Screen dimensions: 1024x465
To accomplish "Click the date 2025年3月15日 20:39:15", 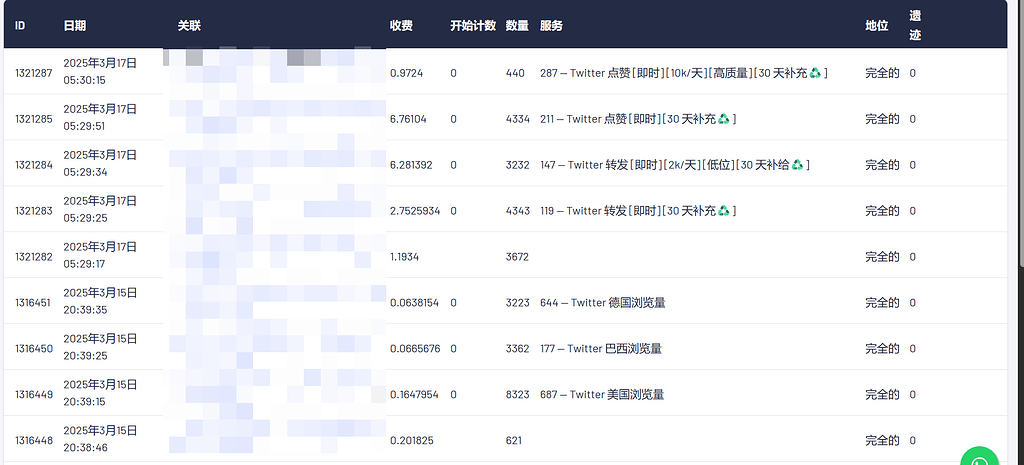I will pos(100,393).
